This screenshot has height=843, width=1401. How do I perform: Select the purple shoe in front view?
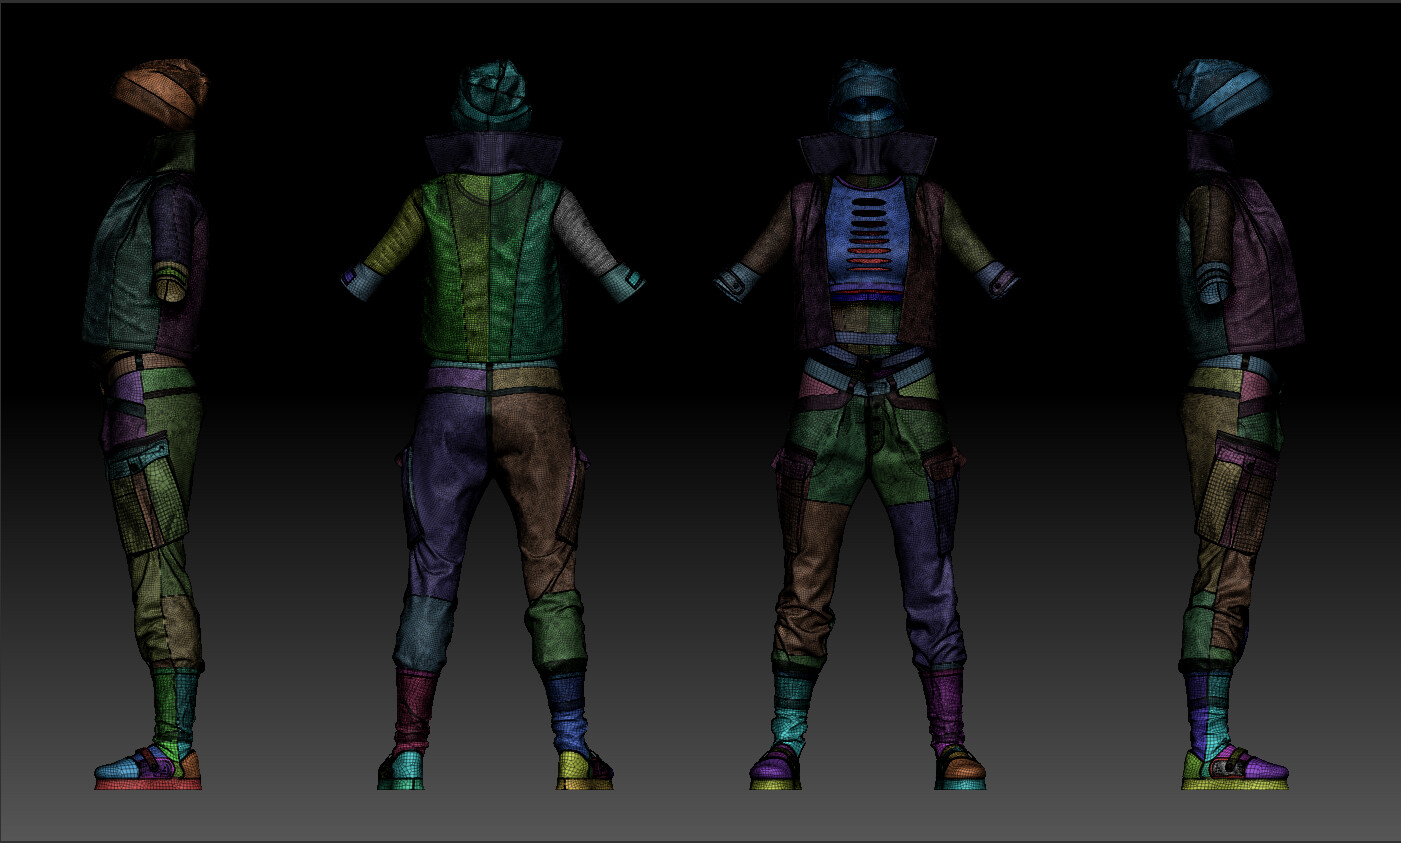point(775,770)
